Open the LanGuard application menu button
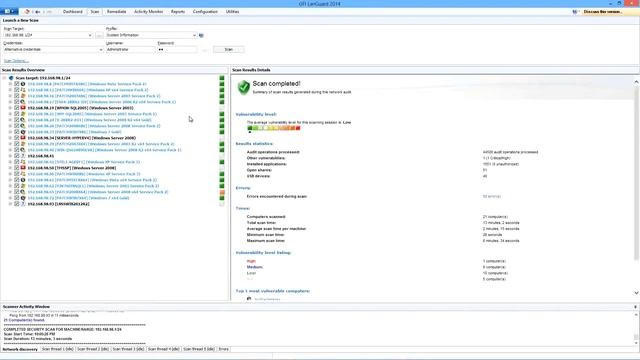640x360 pixels. 9,11
